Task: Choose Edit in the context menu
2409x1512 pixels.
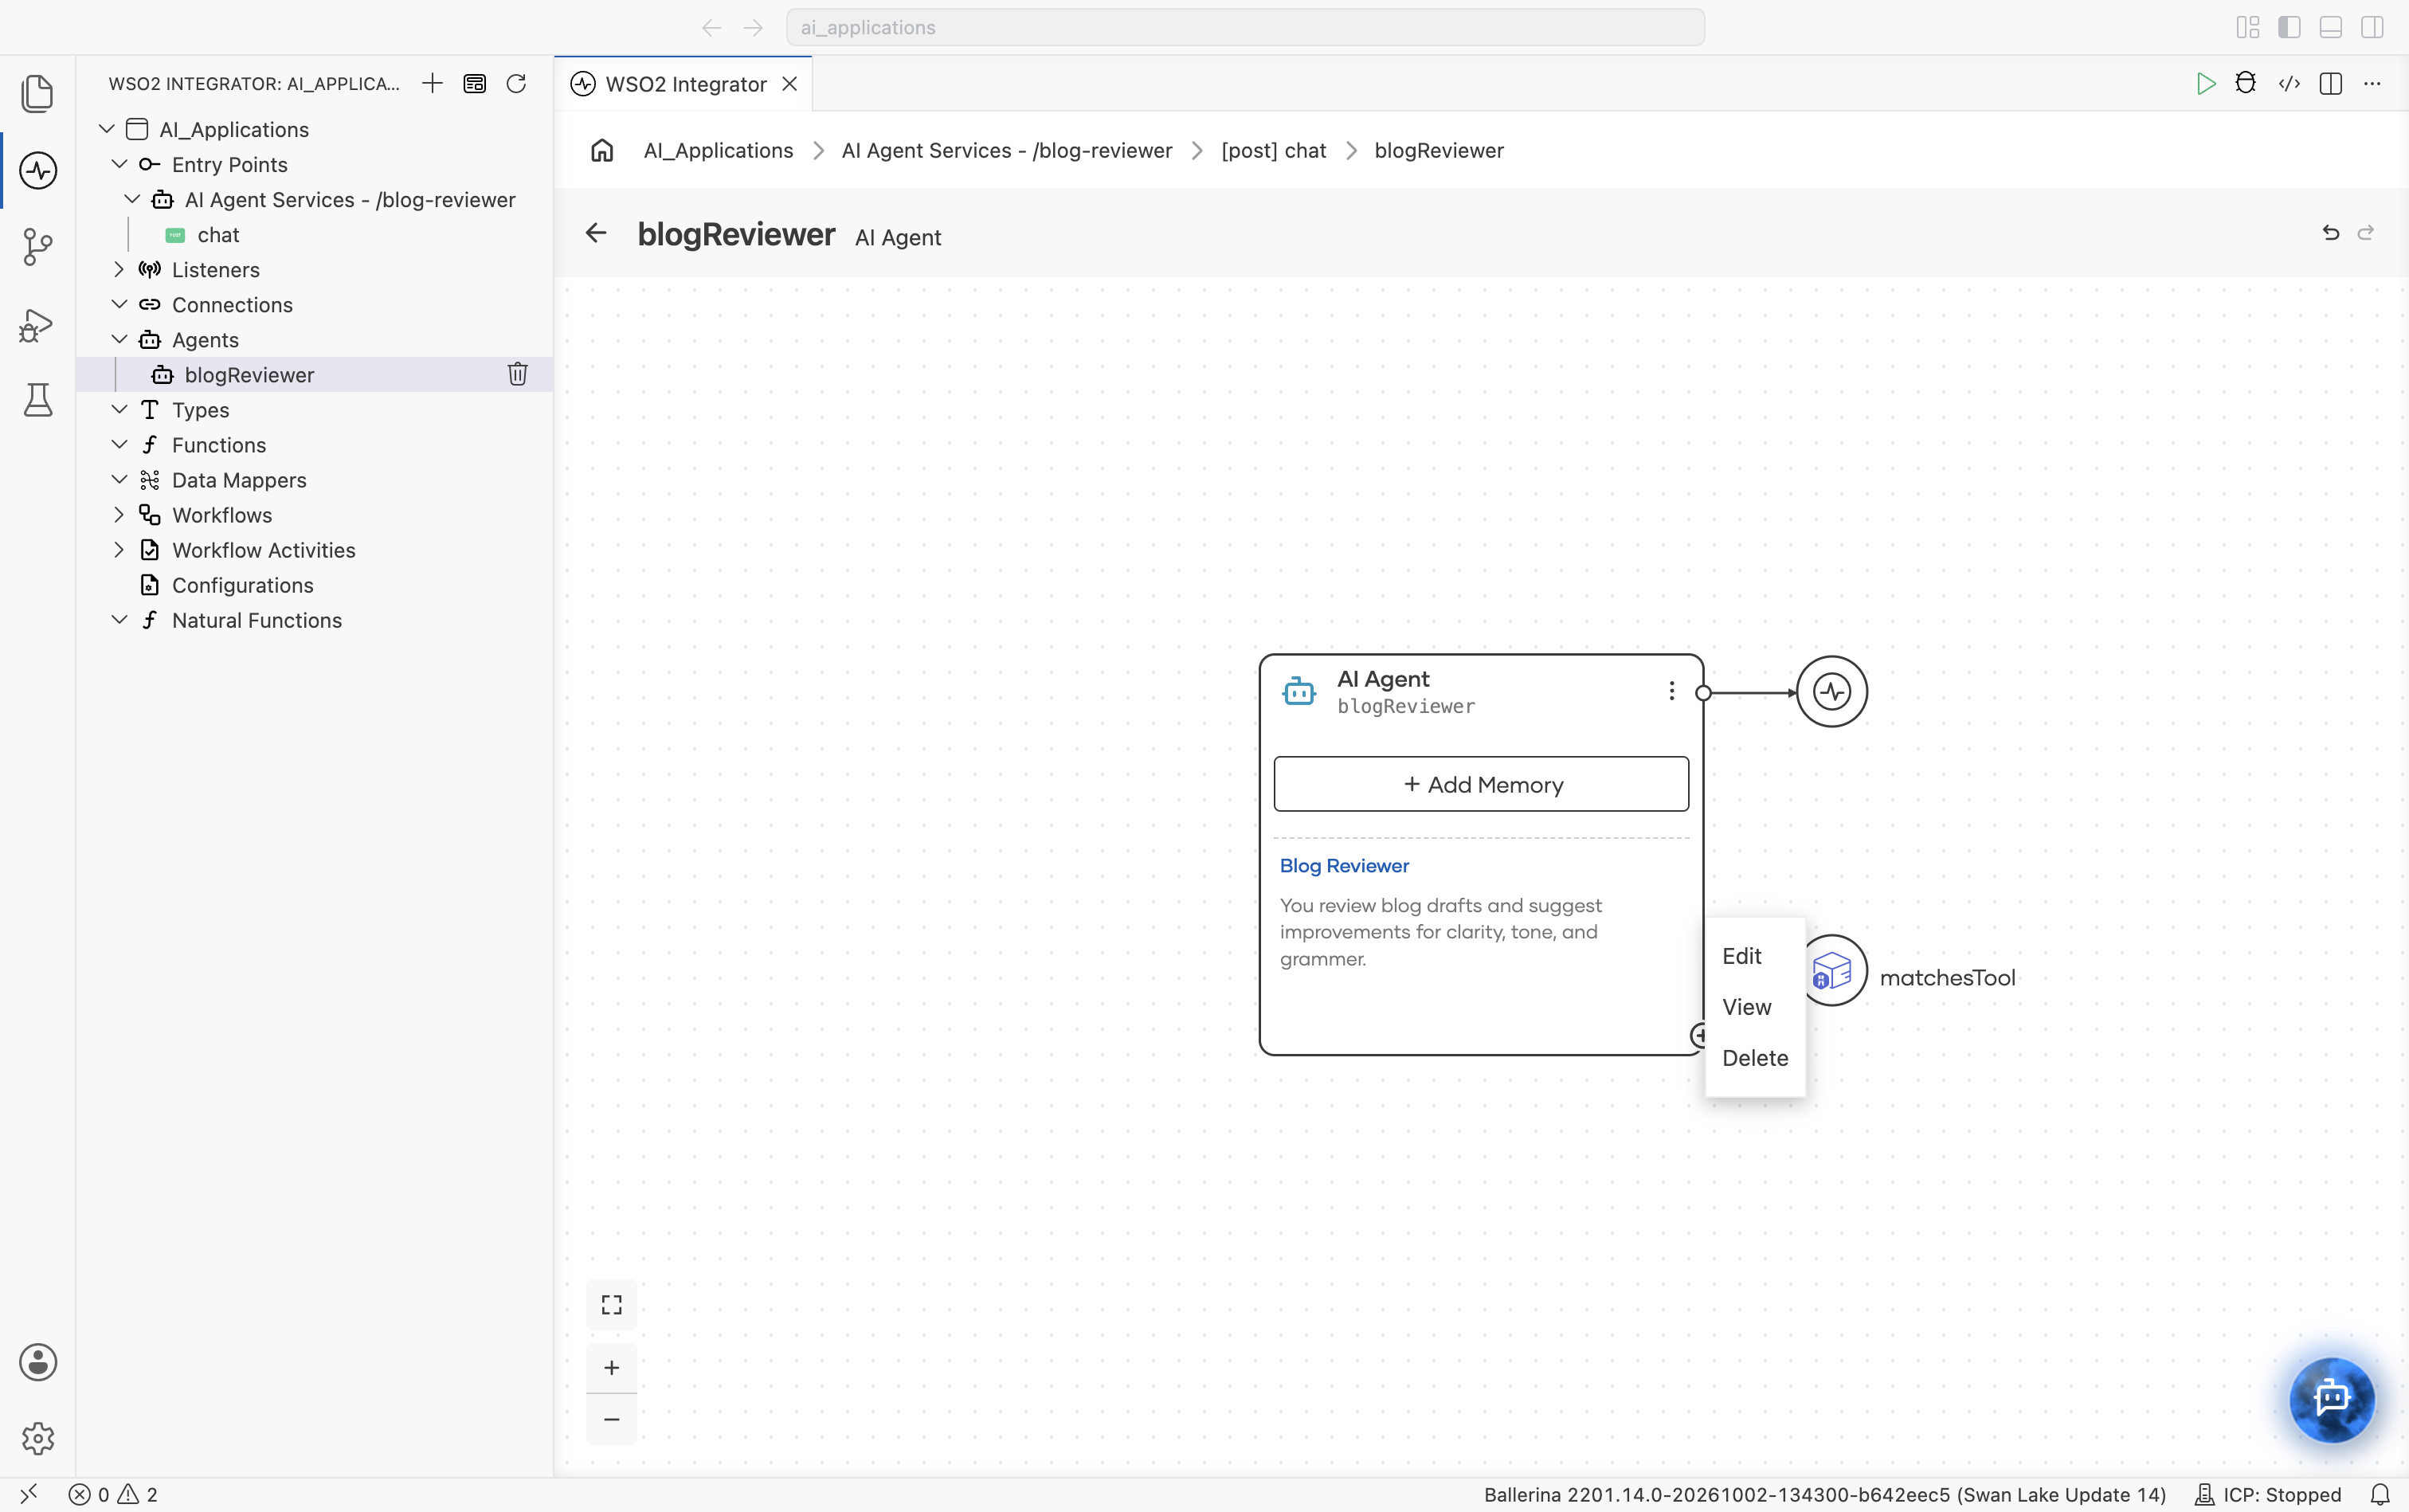Action: pyautogui.click(x=1755, y=956)
